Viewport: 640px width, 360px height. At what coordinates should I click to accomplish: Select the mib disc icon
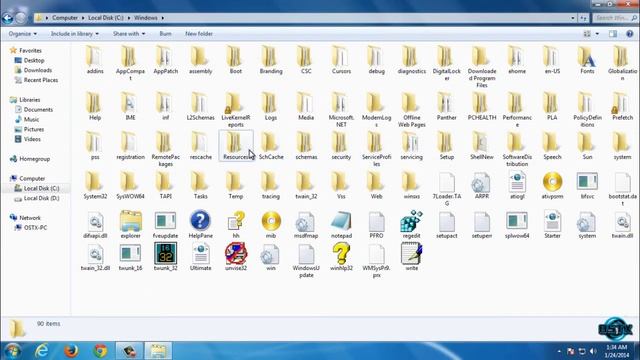[x=271, y=222]
